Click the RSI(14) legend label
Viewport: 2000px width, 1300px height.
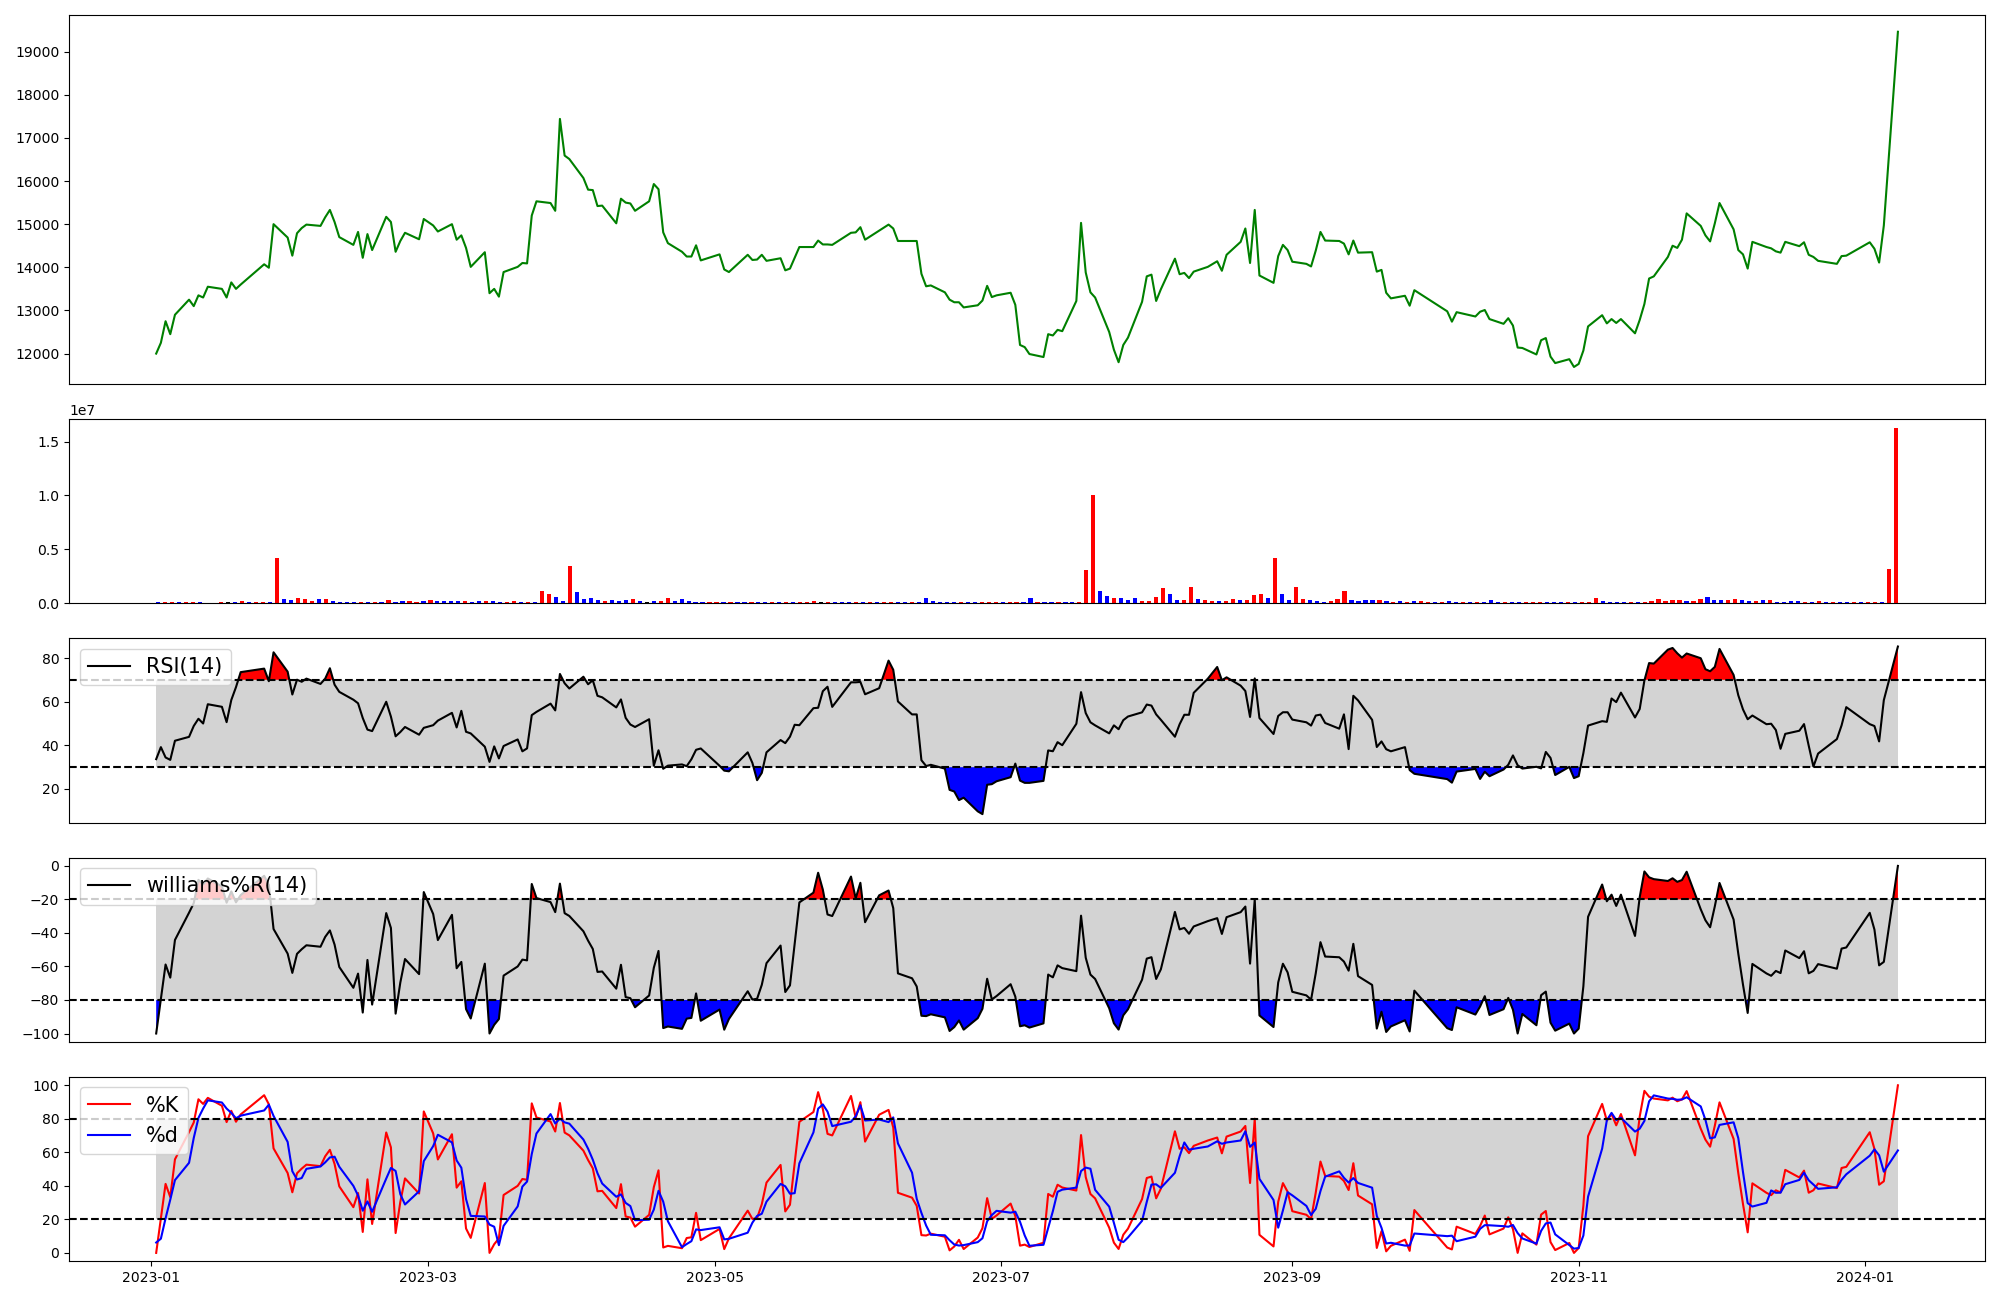click(183, 666)
